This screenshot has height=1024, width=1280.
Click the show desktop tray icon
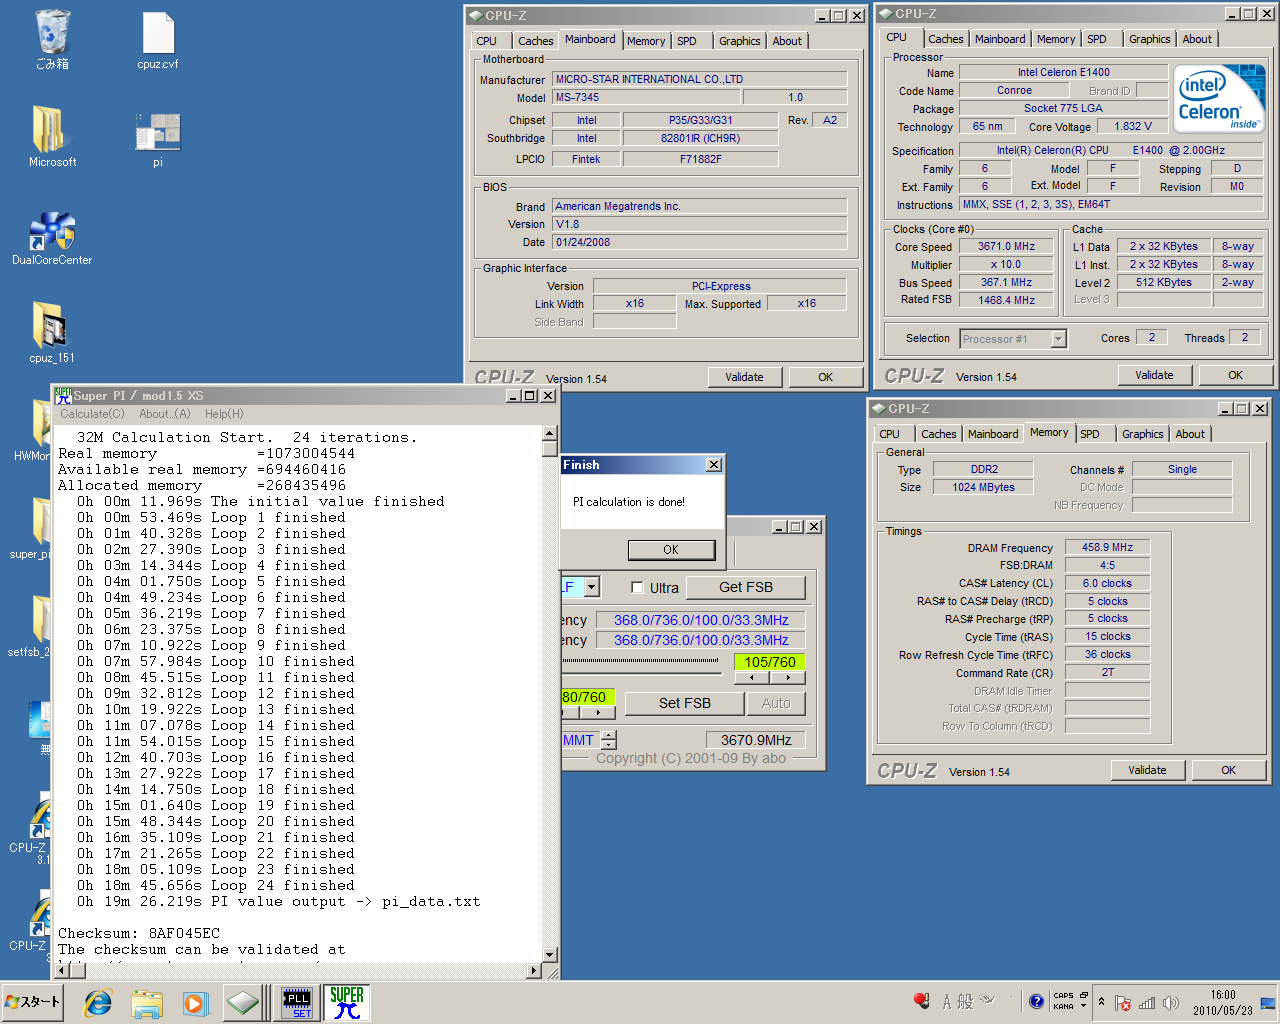(1268, 1003)
